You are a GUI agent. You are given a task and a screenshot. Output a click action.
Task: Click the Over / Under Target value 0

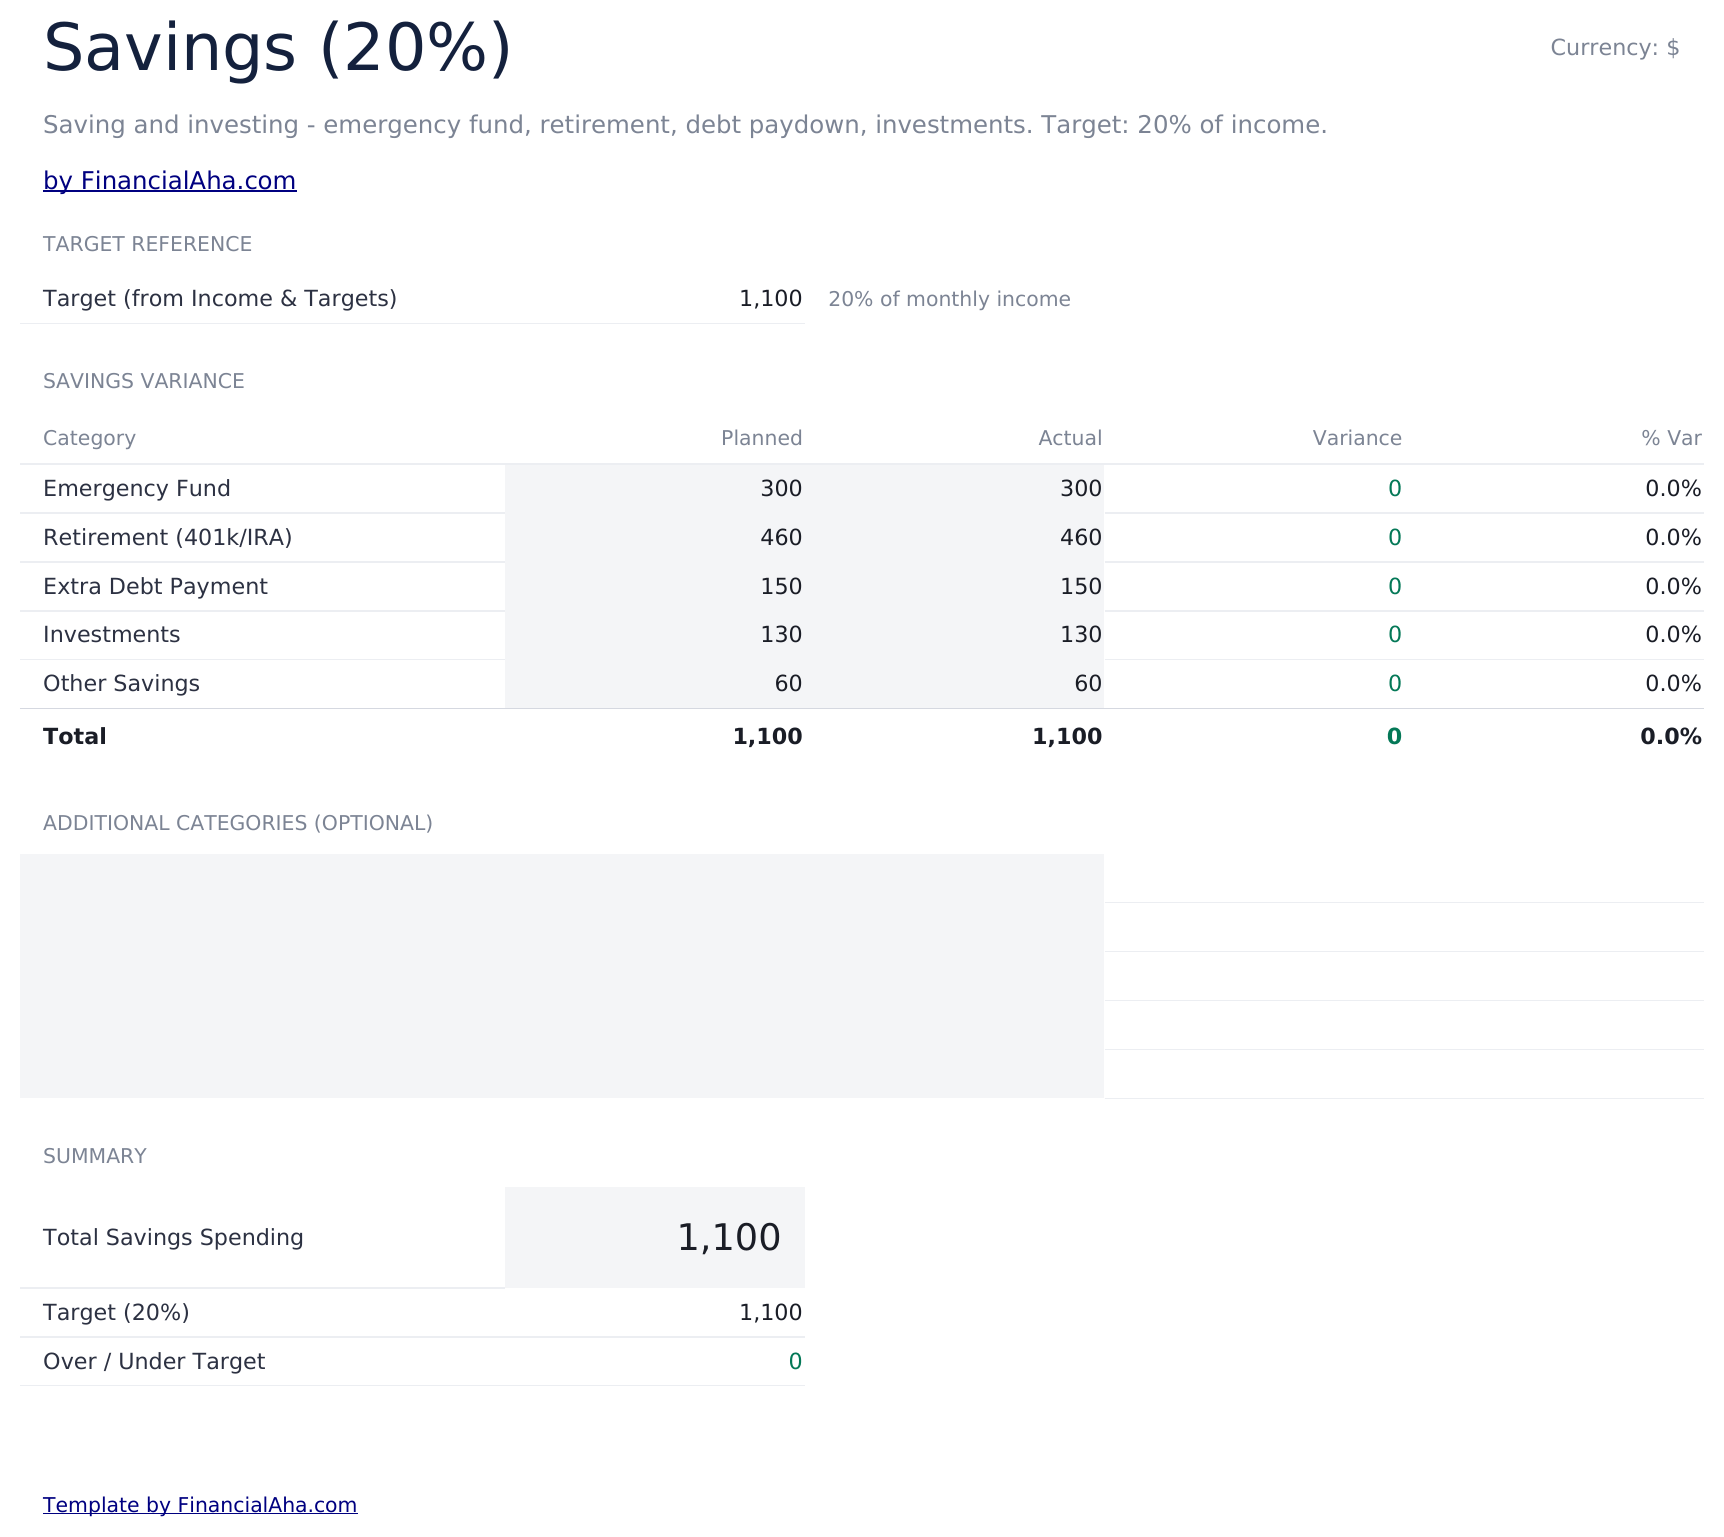tap(795, 1362)
